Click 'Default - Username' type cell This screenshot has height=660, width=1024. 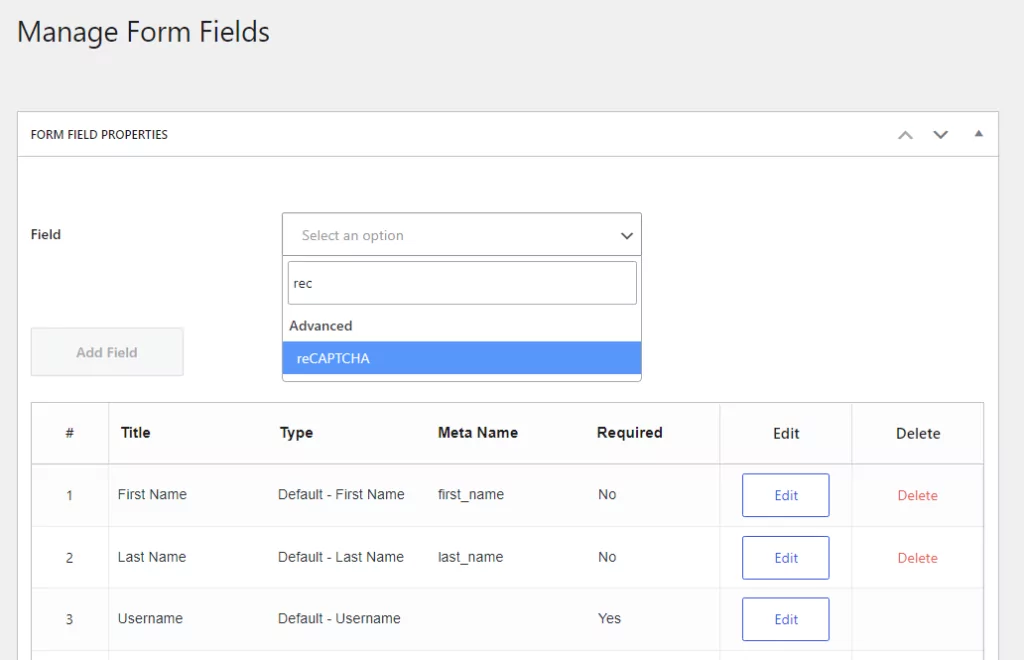point(339,618)
